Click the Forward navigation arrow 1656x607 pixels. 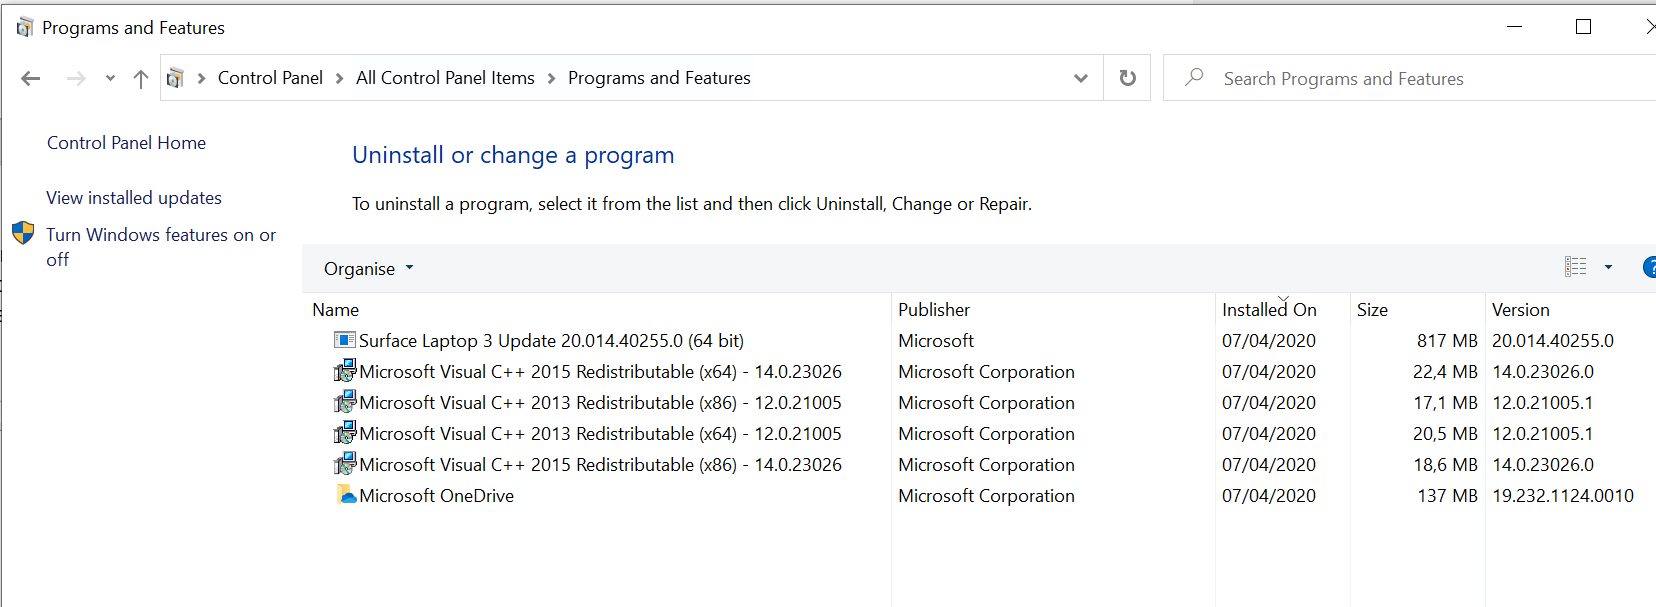click(x=76, y=78)
